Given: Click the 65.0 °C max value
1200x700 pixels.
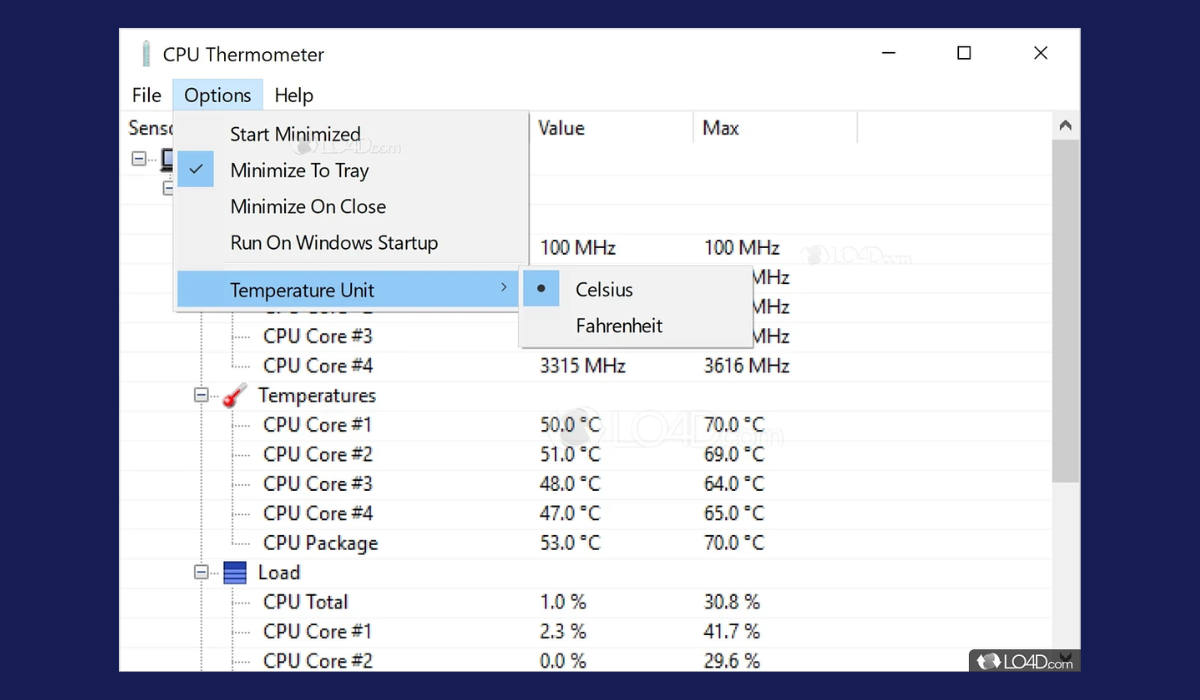Looking at the screenshot, I should (x=734, y=514).
